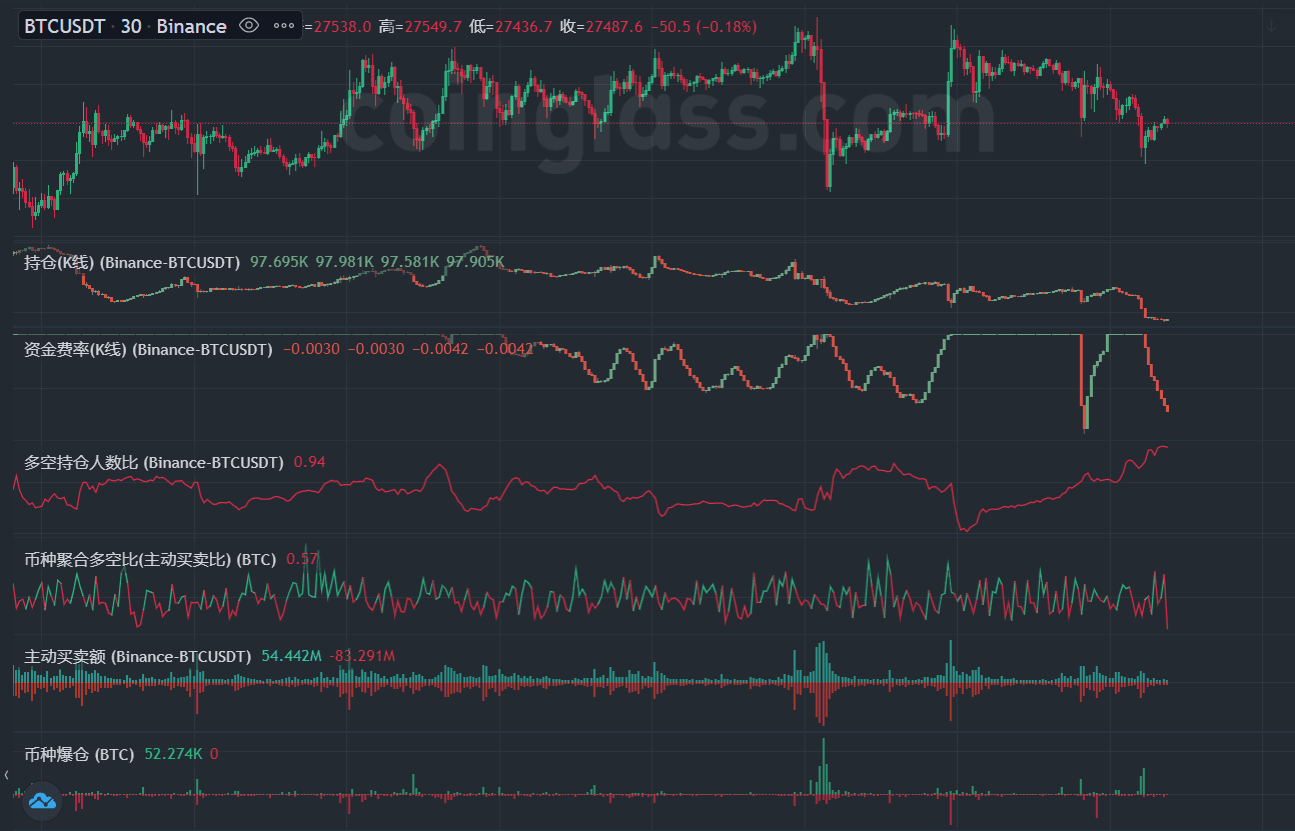Click the TradingView cloud logo badge
Screen dimensions: 1295x831
pos(42,801)
